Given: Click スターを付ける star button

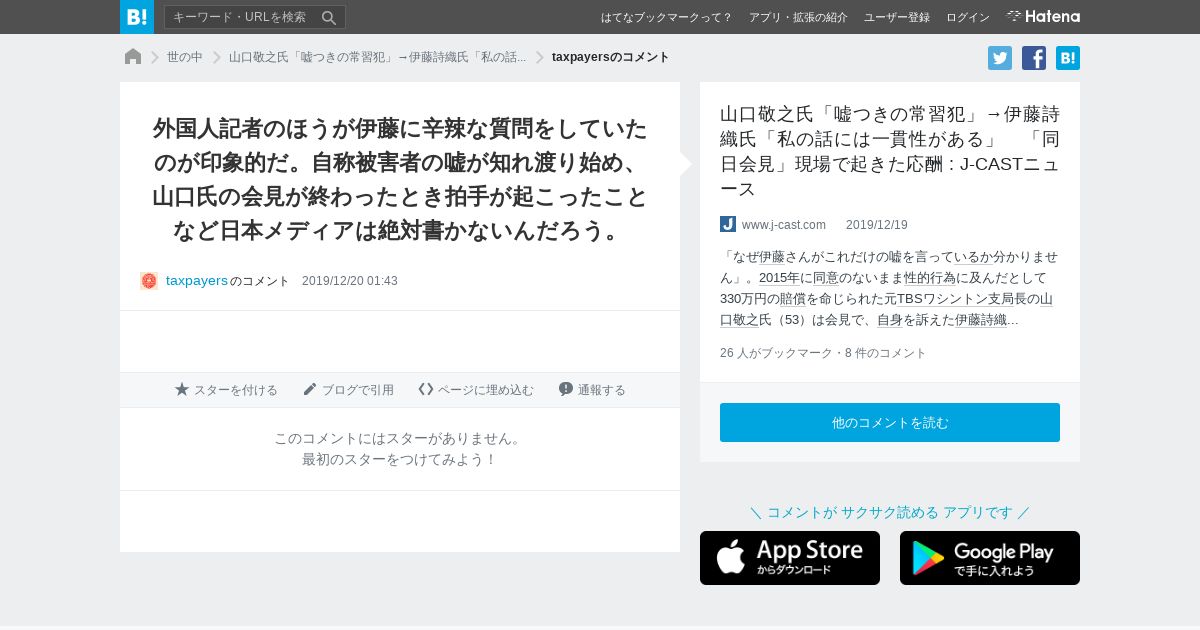Looking at the screenshot, I should click(226, 390).
